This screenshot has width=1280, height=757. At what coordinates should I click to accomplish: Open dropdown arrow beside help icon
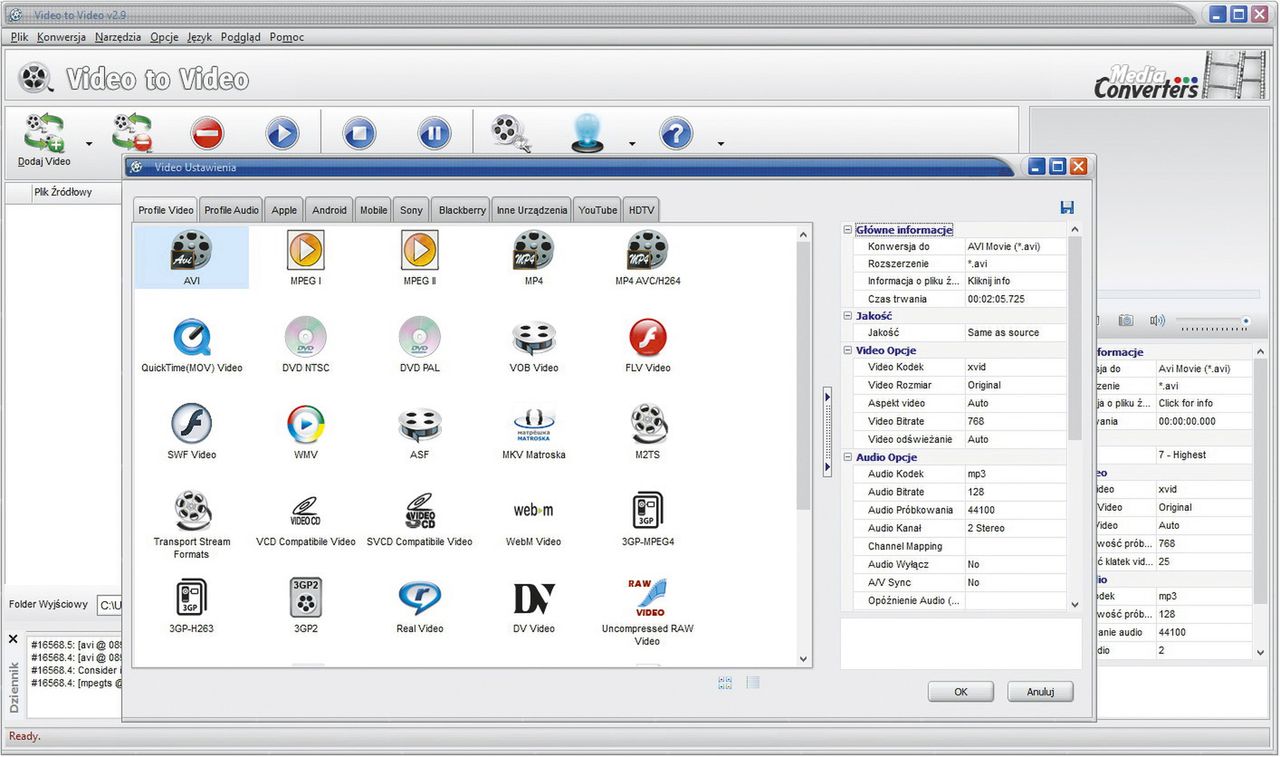click(x=720, y=144)
